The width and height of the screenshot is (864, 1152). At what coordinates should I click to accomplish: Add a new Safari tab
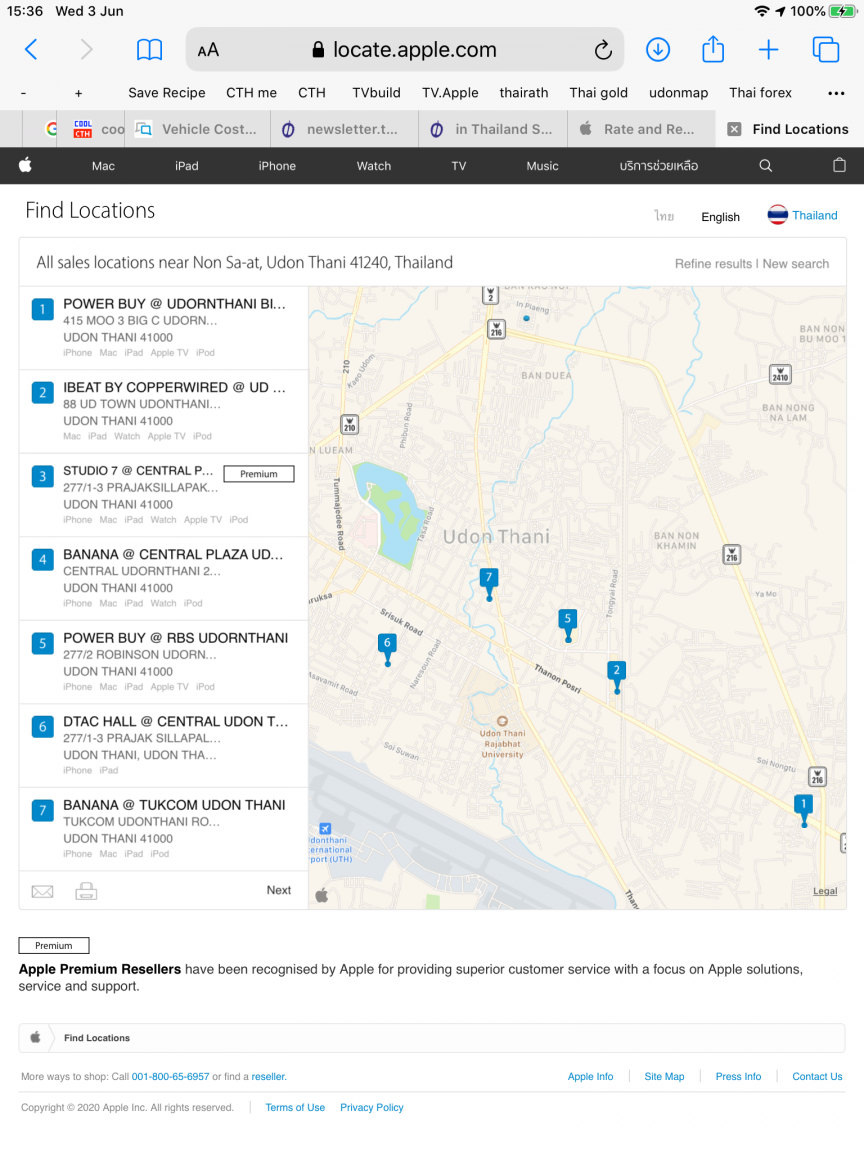tap(768, 50)
